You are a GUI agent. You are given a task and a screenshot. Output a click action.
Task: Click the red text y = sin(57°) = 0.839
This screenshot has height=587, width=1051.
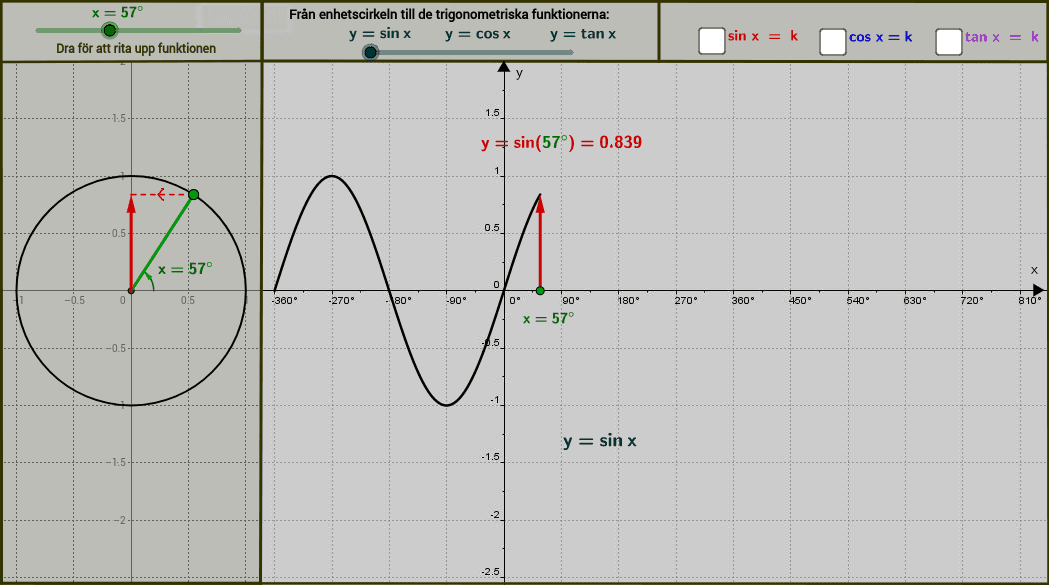pos(562,143)
